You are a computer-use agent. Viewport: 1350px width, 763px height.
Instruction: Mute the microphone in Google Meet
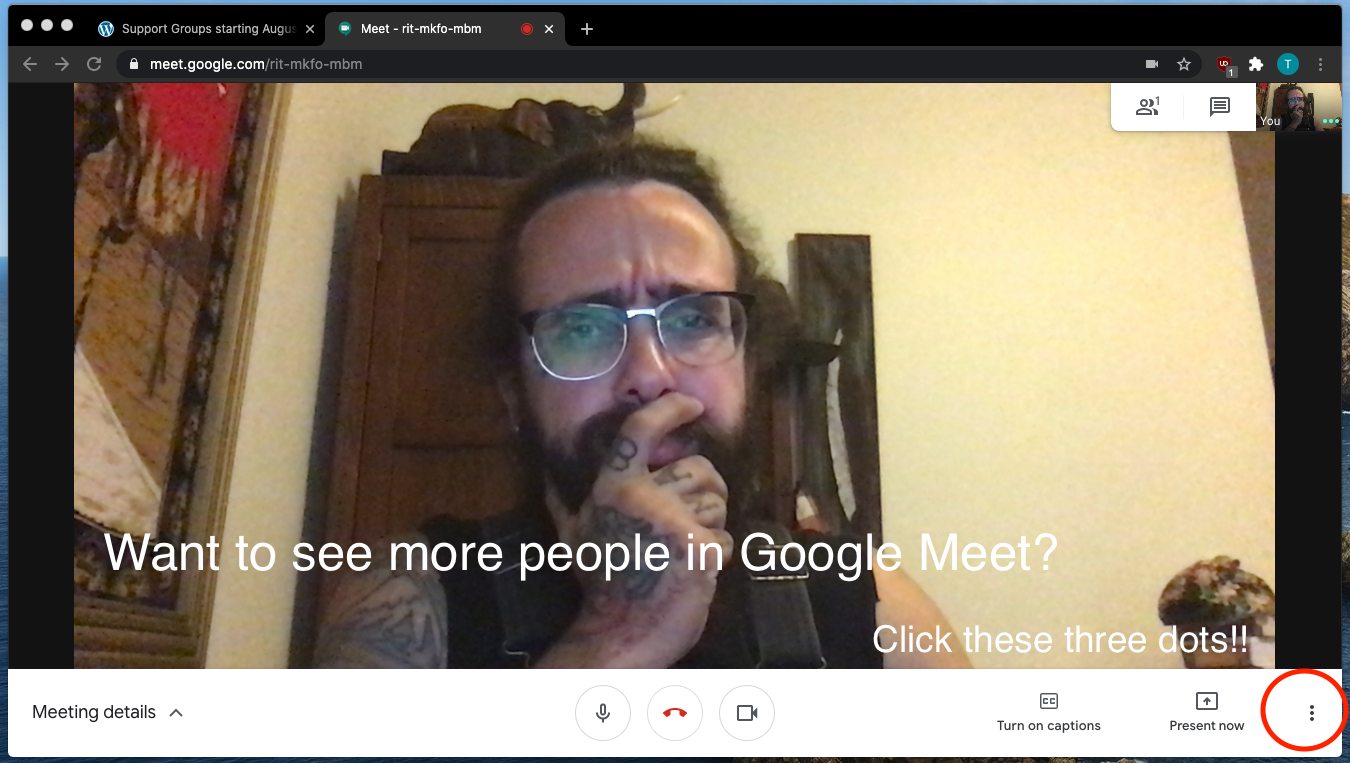tap(603, 713)
